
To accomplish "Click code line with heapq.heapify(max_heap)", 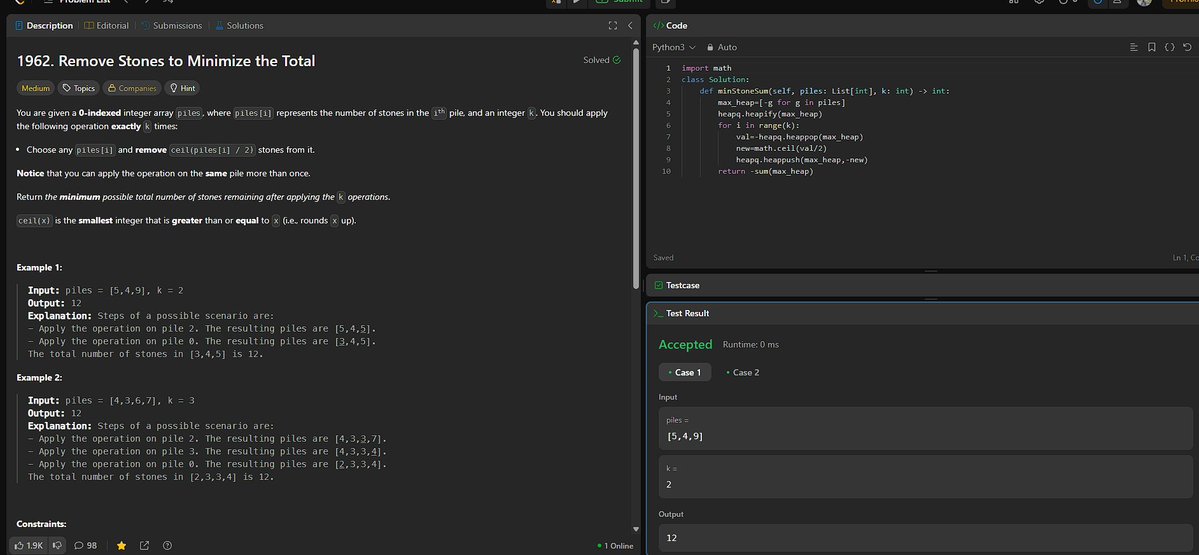I will point(770,114).
